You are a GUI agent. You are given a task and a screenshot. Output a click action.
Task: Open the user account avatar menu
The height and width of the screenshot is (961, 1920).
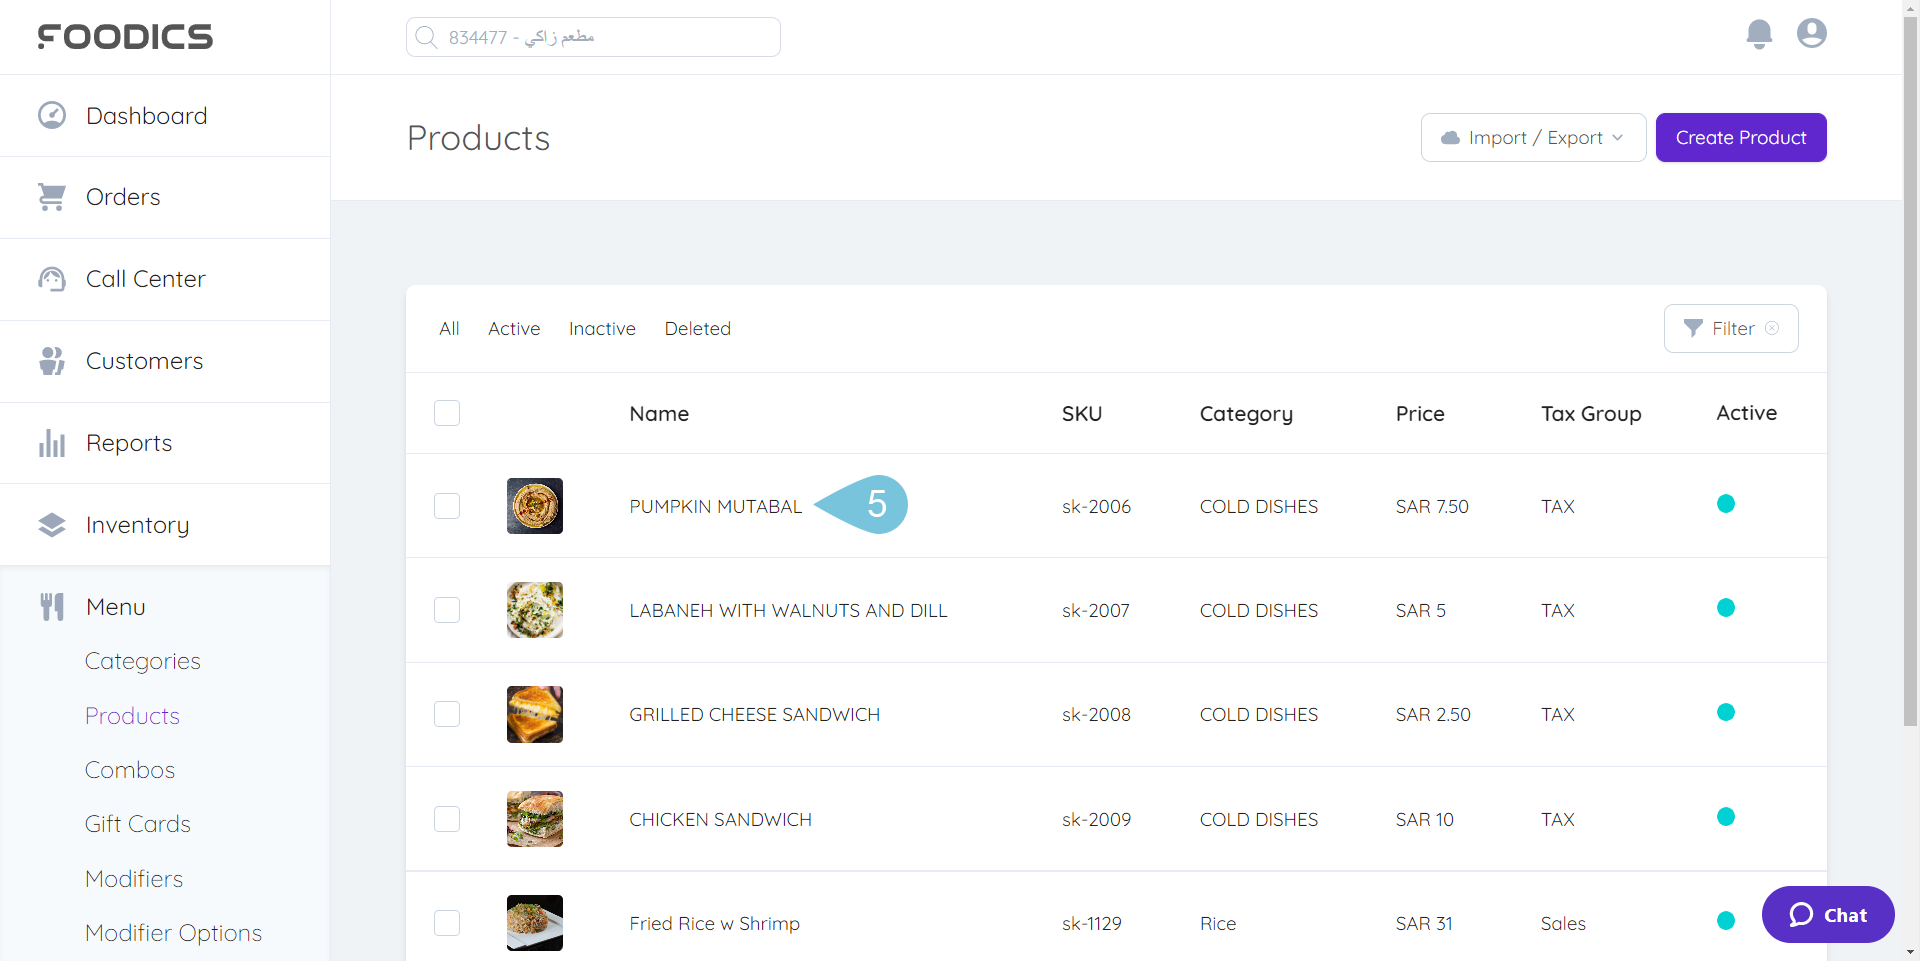pyautogui.click(x=1812, y=33)
